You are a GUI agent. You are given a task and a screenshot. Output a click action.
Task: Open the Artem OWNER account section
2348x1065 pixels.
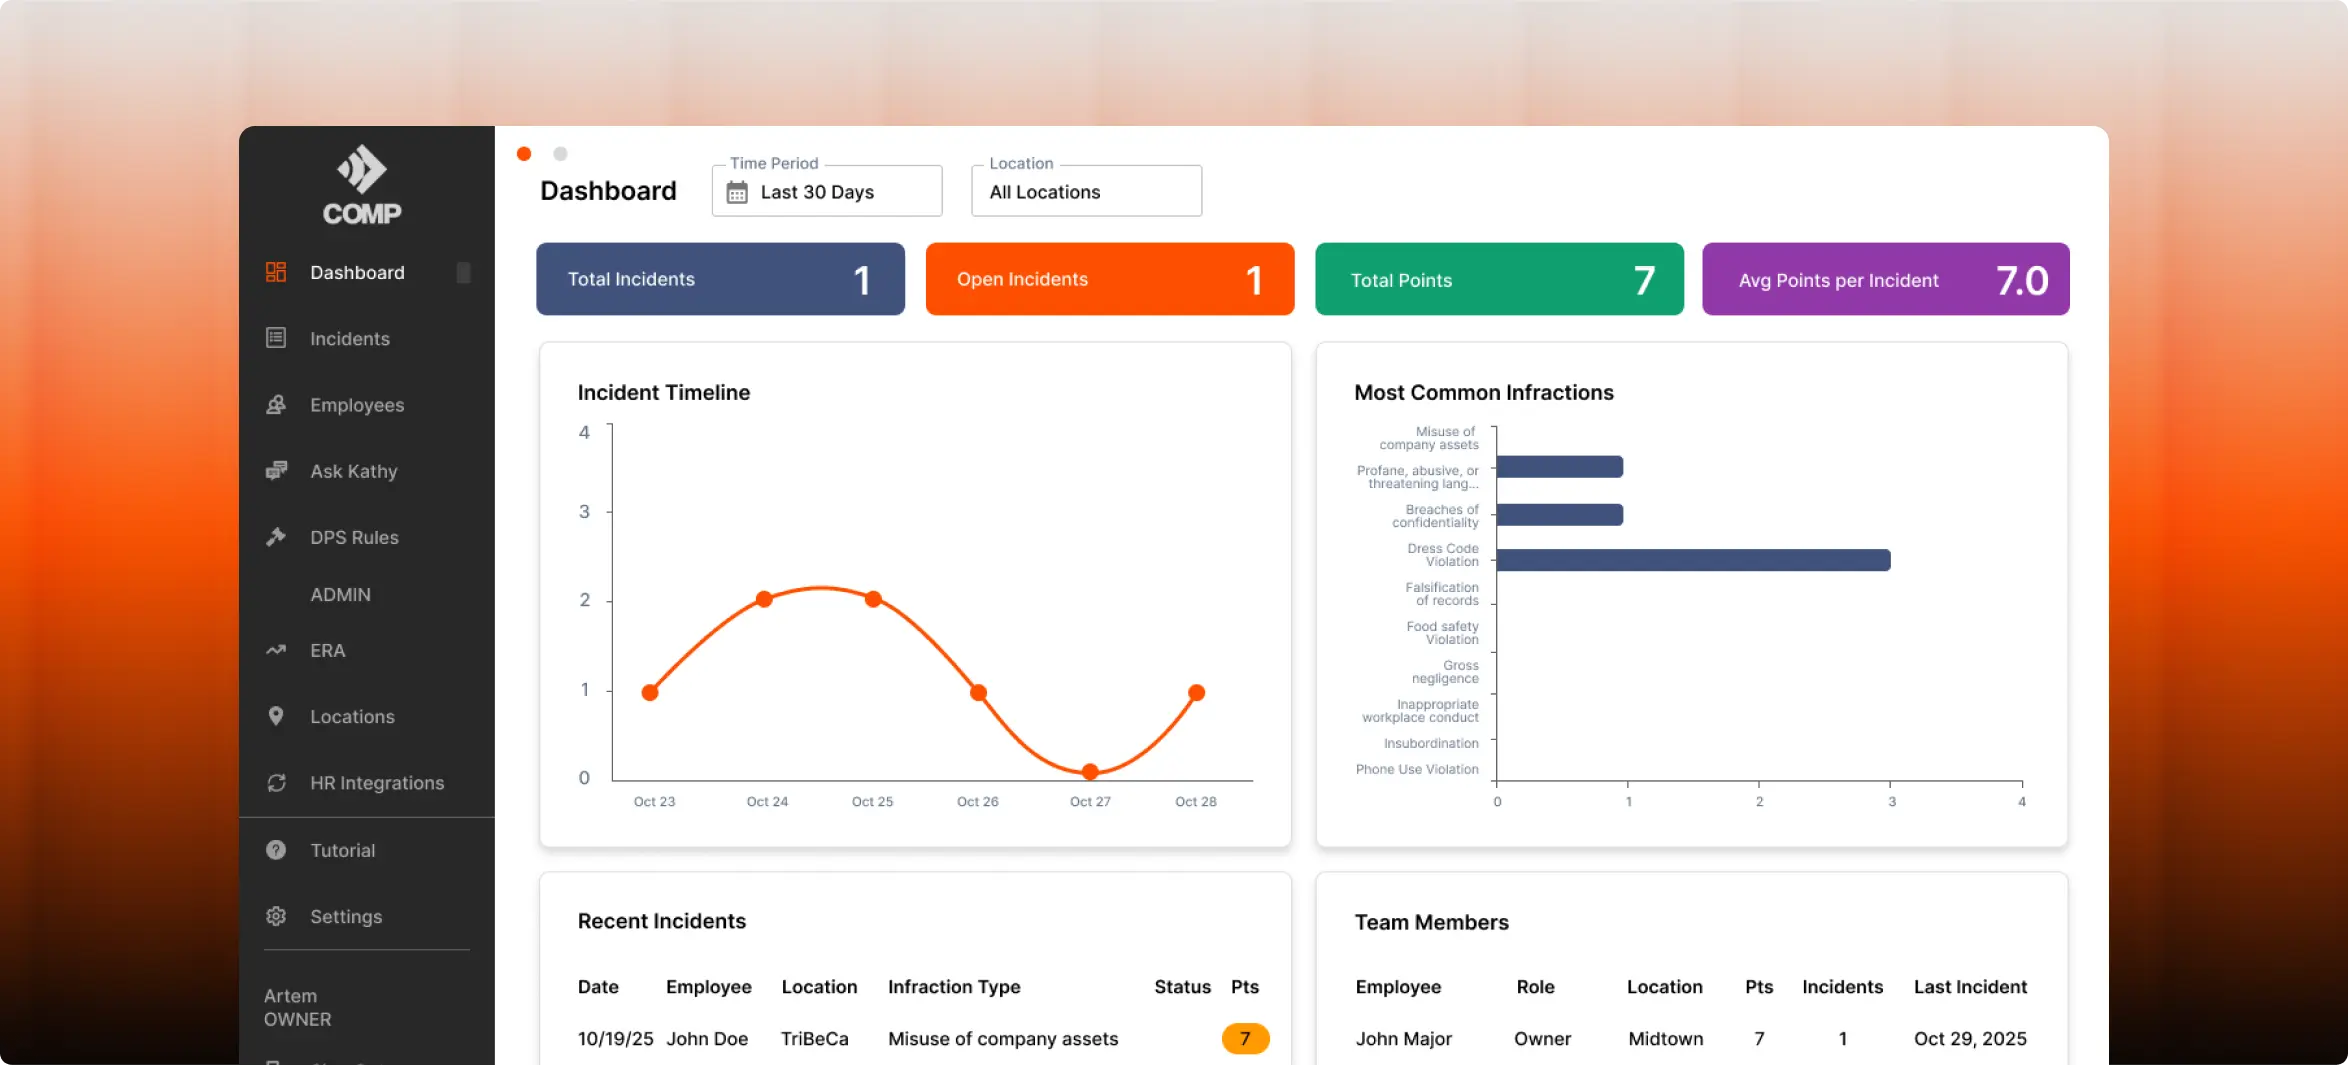pyautogui.click(x=297, y=1007)
